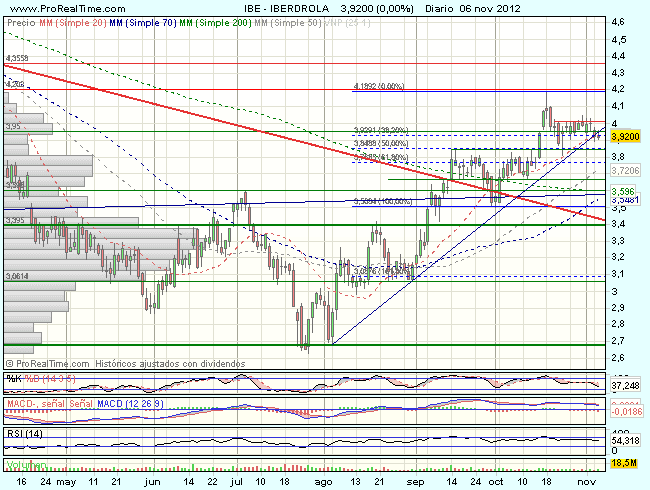
Task: Click the jul date axis label
Action: tap(237, 482)
